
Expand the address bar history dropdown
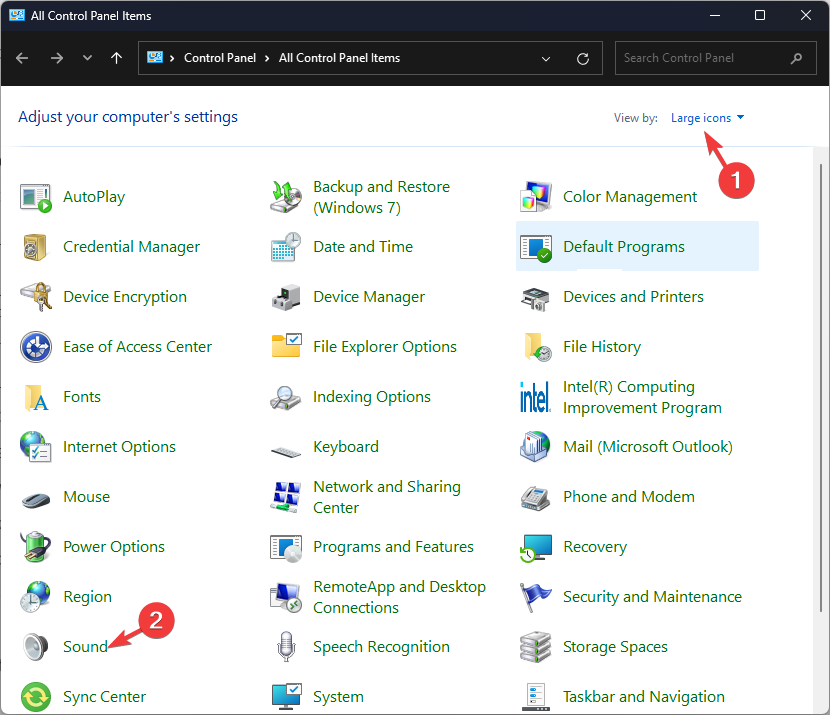coord(546,58)
